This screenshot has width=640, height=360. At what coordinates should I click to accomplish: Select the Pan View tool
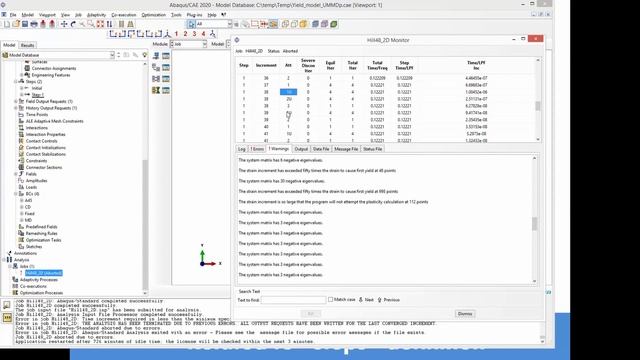[x=64, y=24]
